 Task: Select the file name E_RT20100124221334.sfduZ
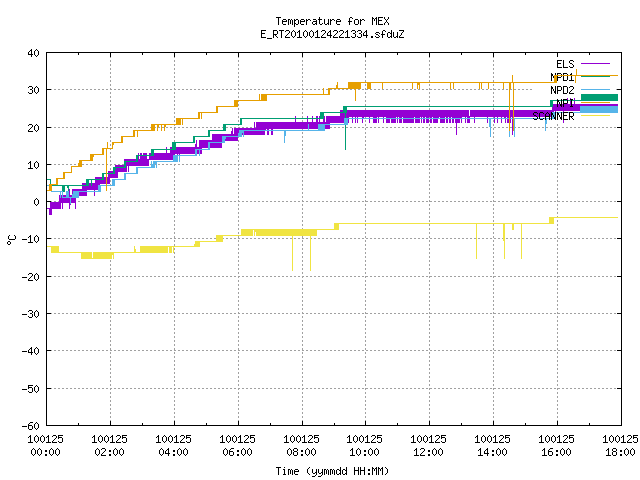[332, 34]
